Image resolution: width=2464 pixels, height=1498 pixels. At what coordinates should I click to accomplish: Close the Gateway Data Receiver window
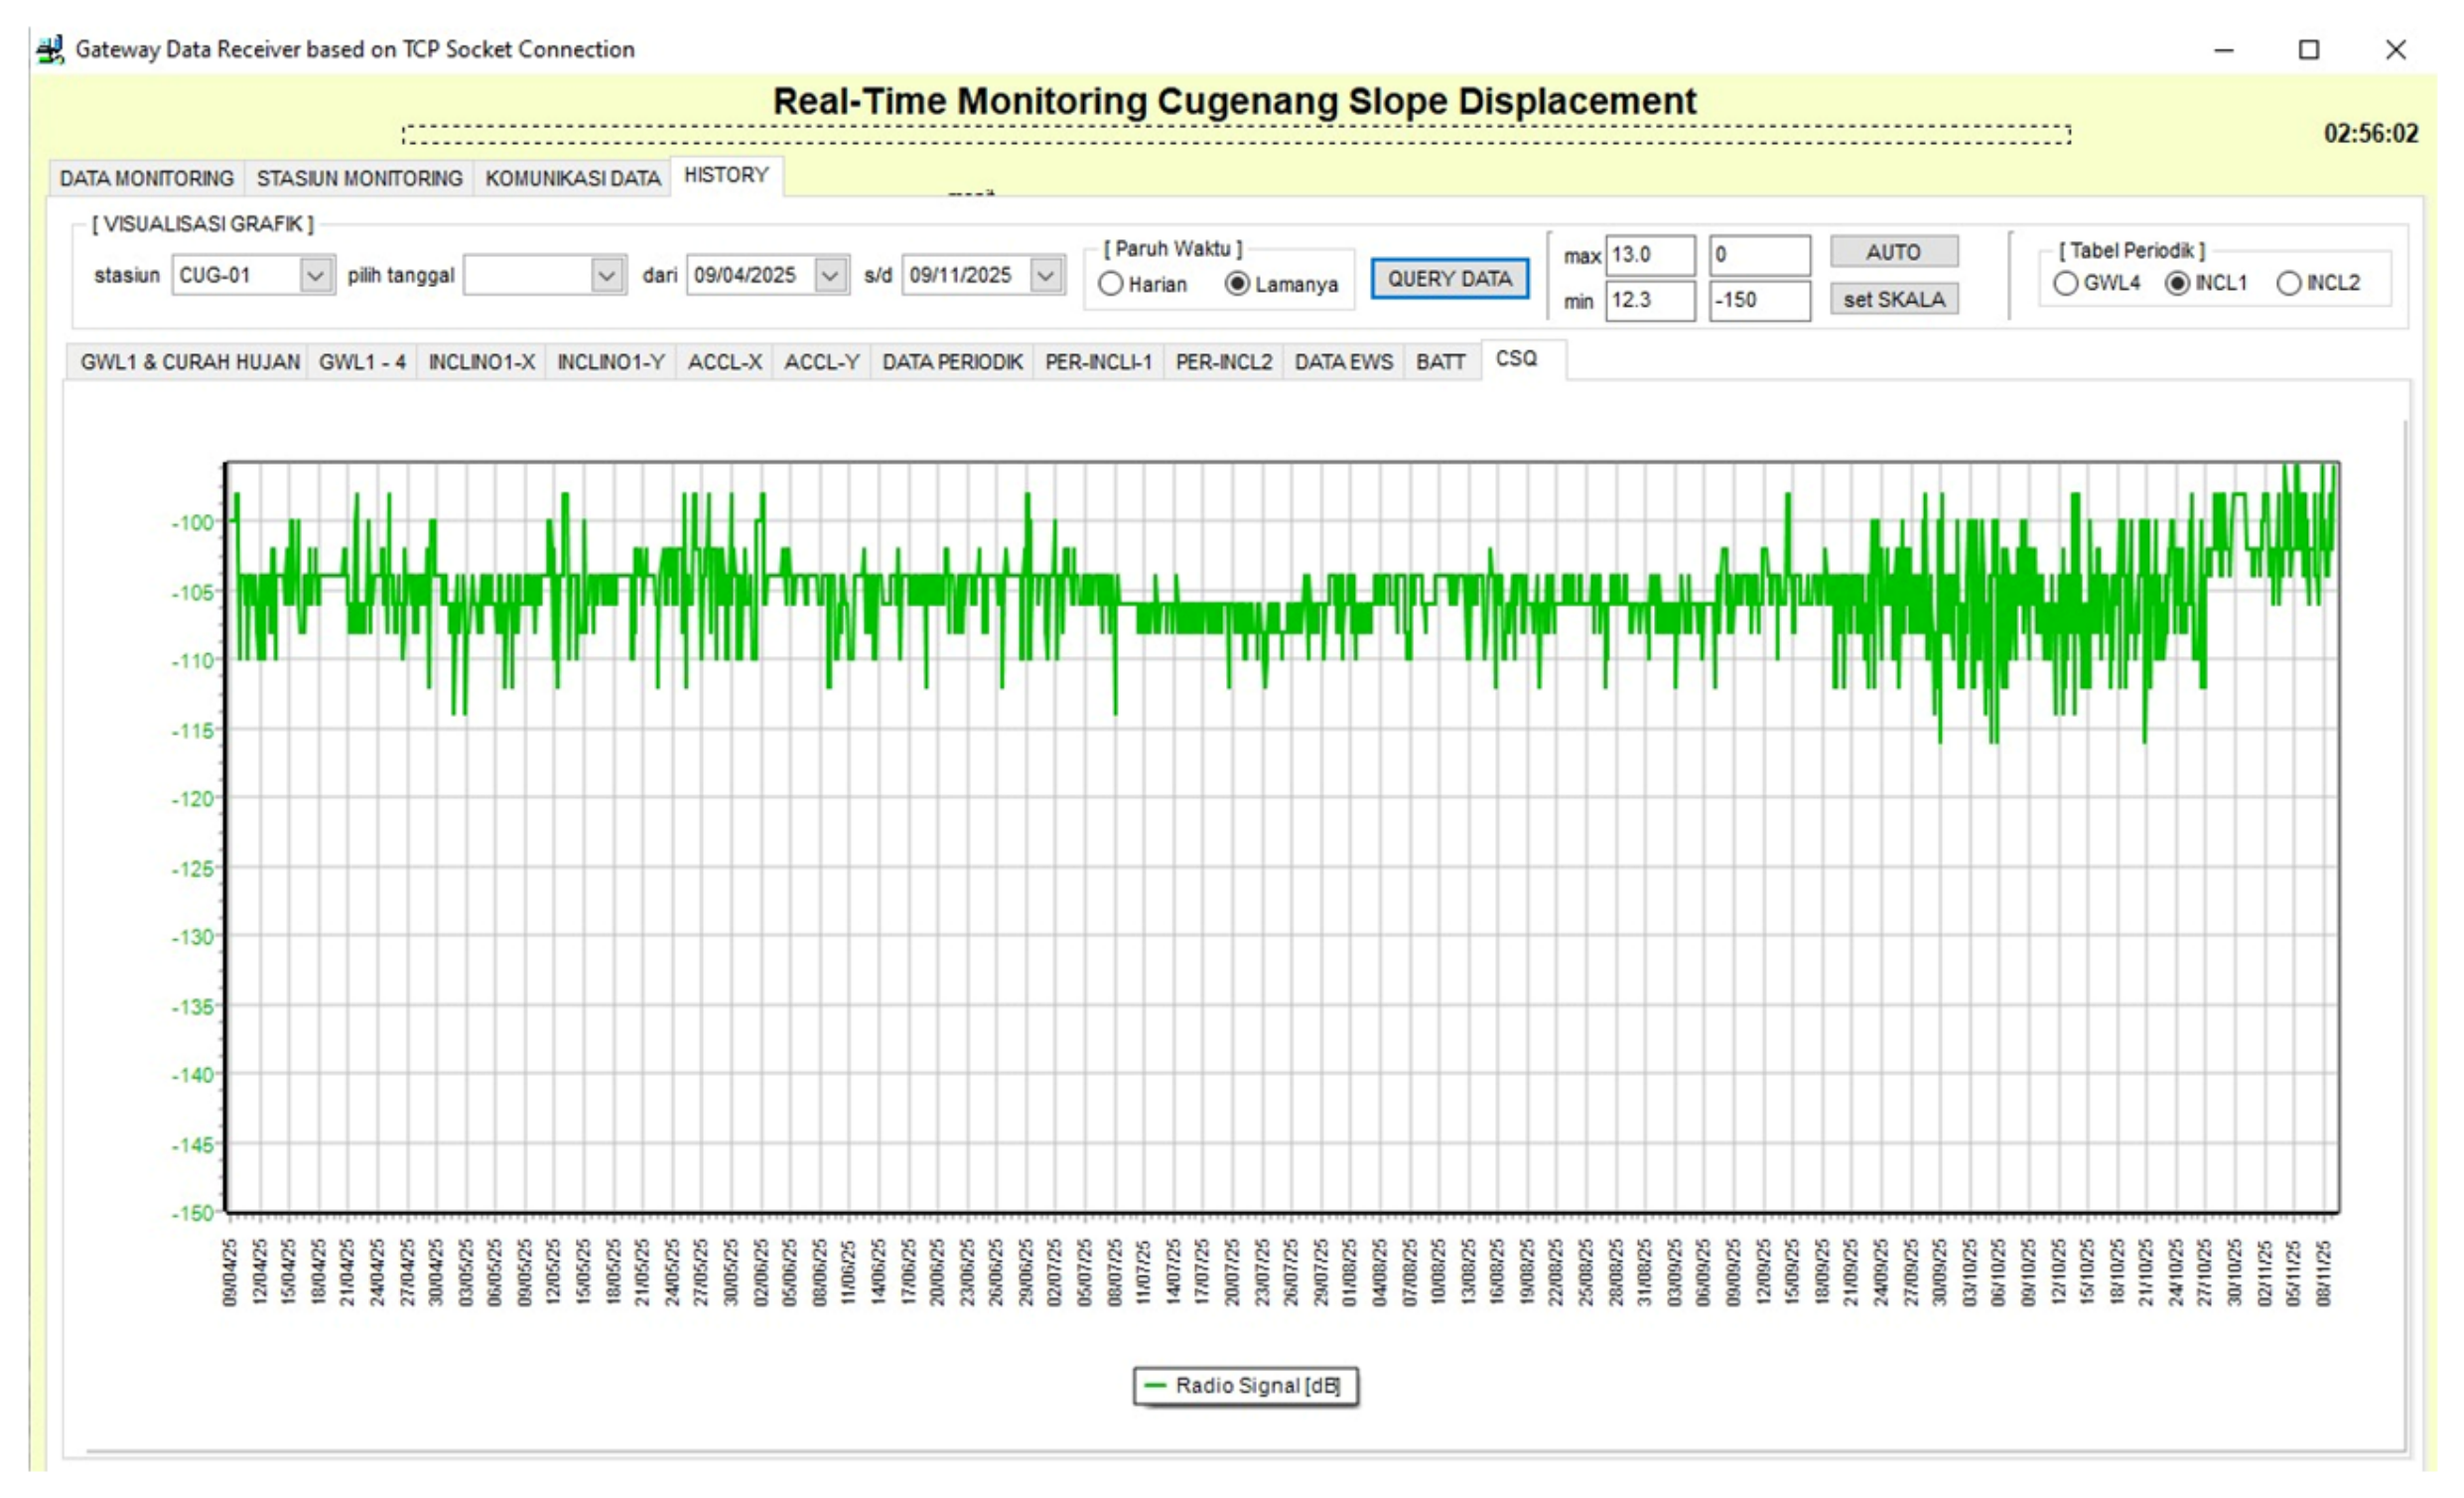pyautogui.click(x=2395, y=49)
